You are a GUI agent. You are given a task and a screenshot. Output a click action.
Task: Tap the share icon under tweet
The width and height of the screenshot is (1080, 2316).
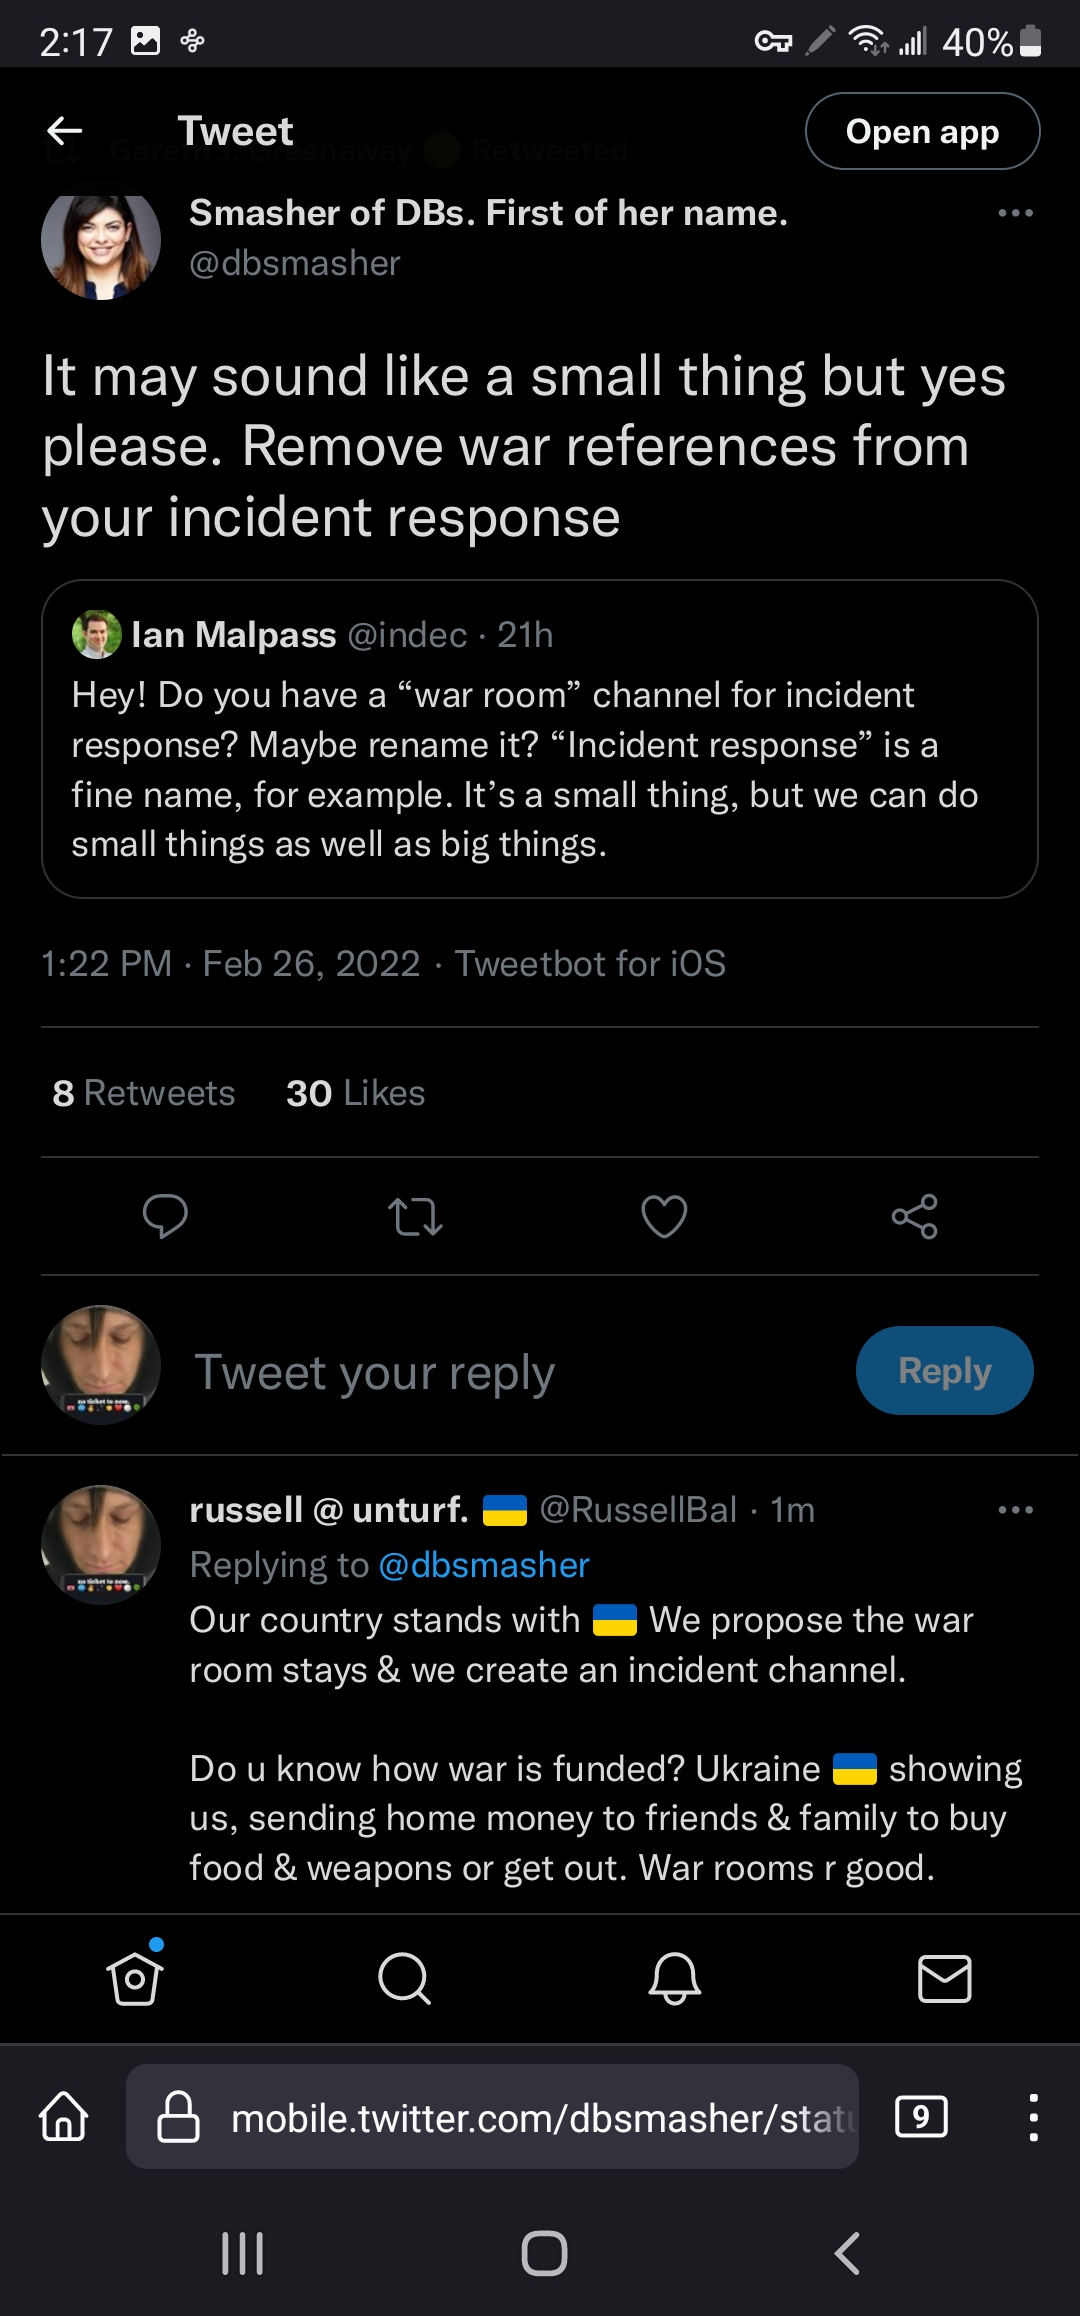coord(914,1216)
